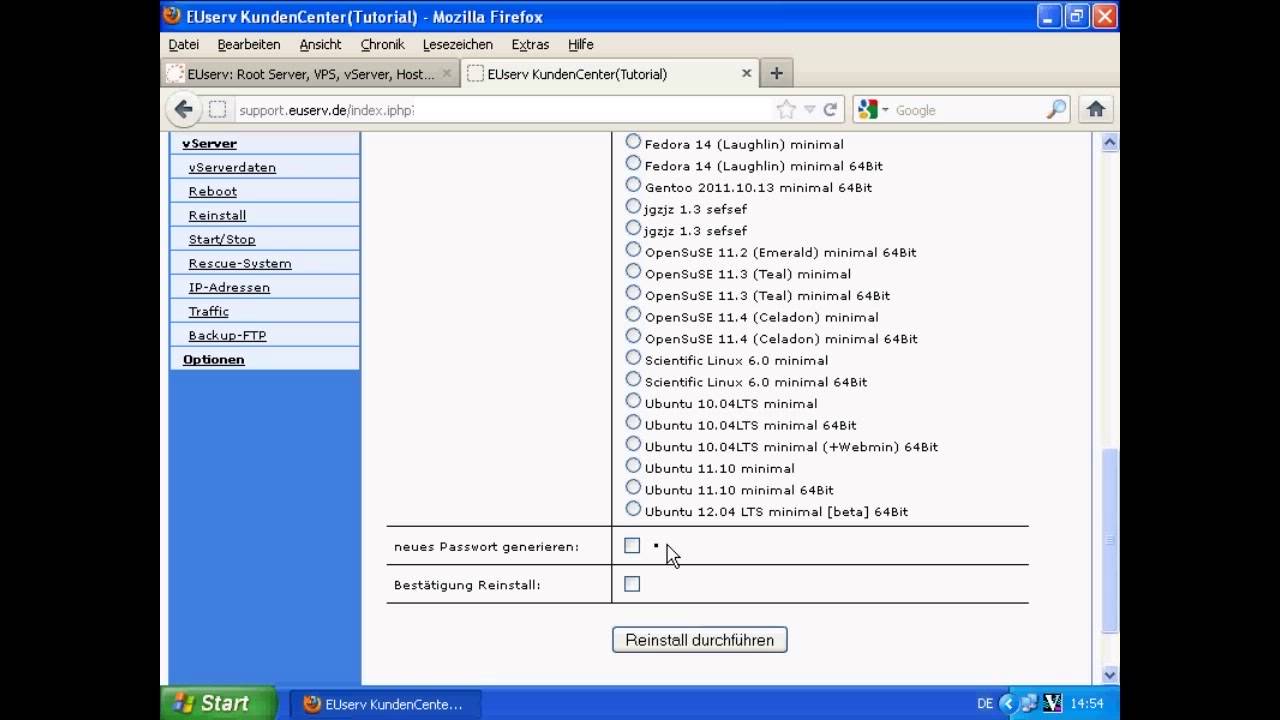The width and height of the screenshot is (1280, 720).
Task: Click the page scrollbar down arrow
Action: (1109, 675)
